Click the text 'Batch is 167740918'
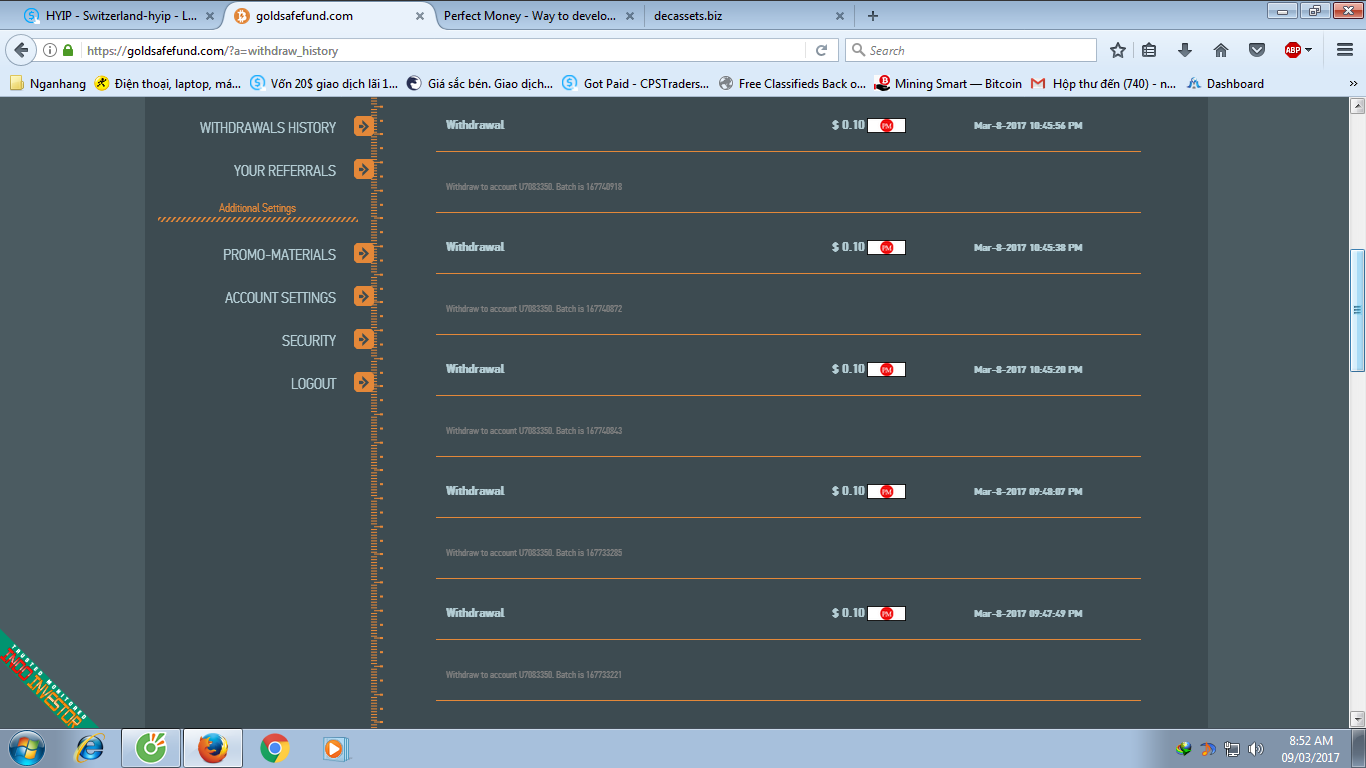 (x=589, y=187)
